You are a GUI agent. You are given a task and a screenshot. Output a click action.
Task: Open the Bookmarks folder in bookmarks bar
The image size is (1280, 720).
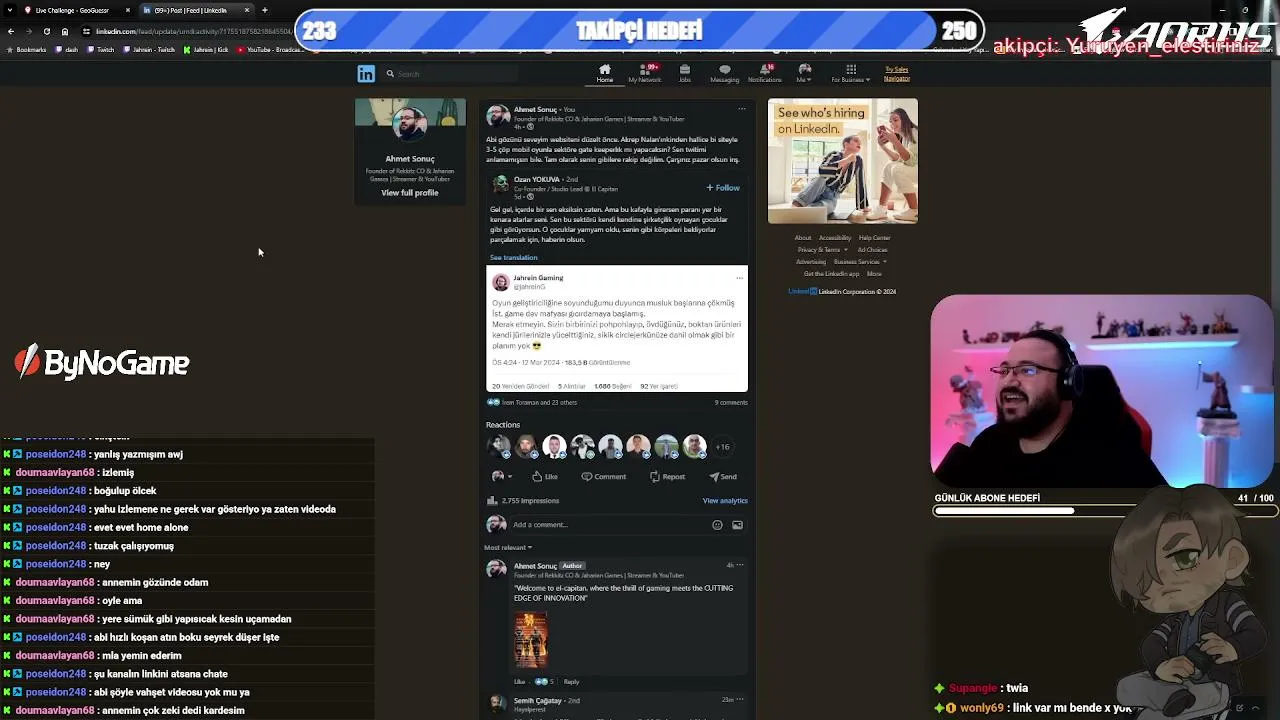(x=27, y=49)
